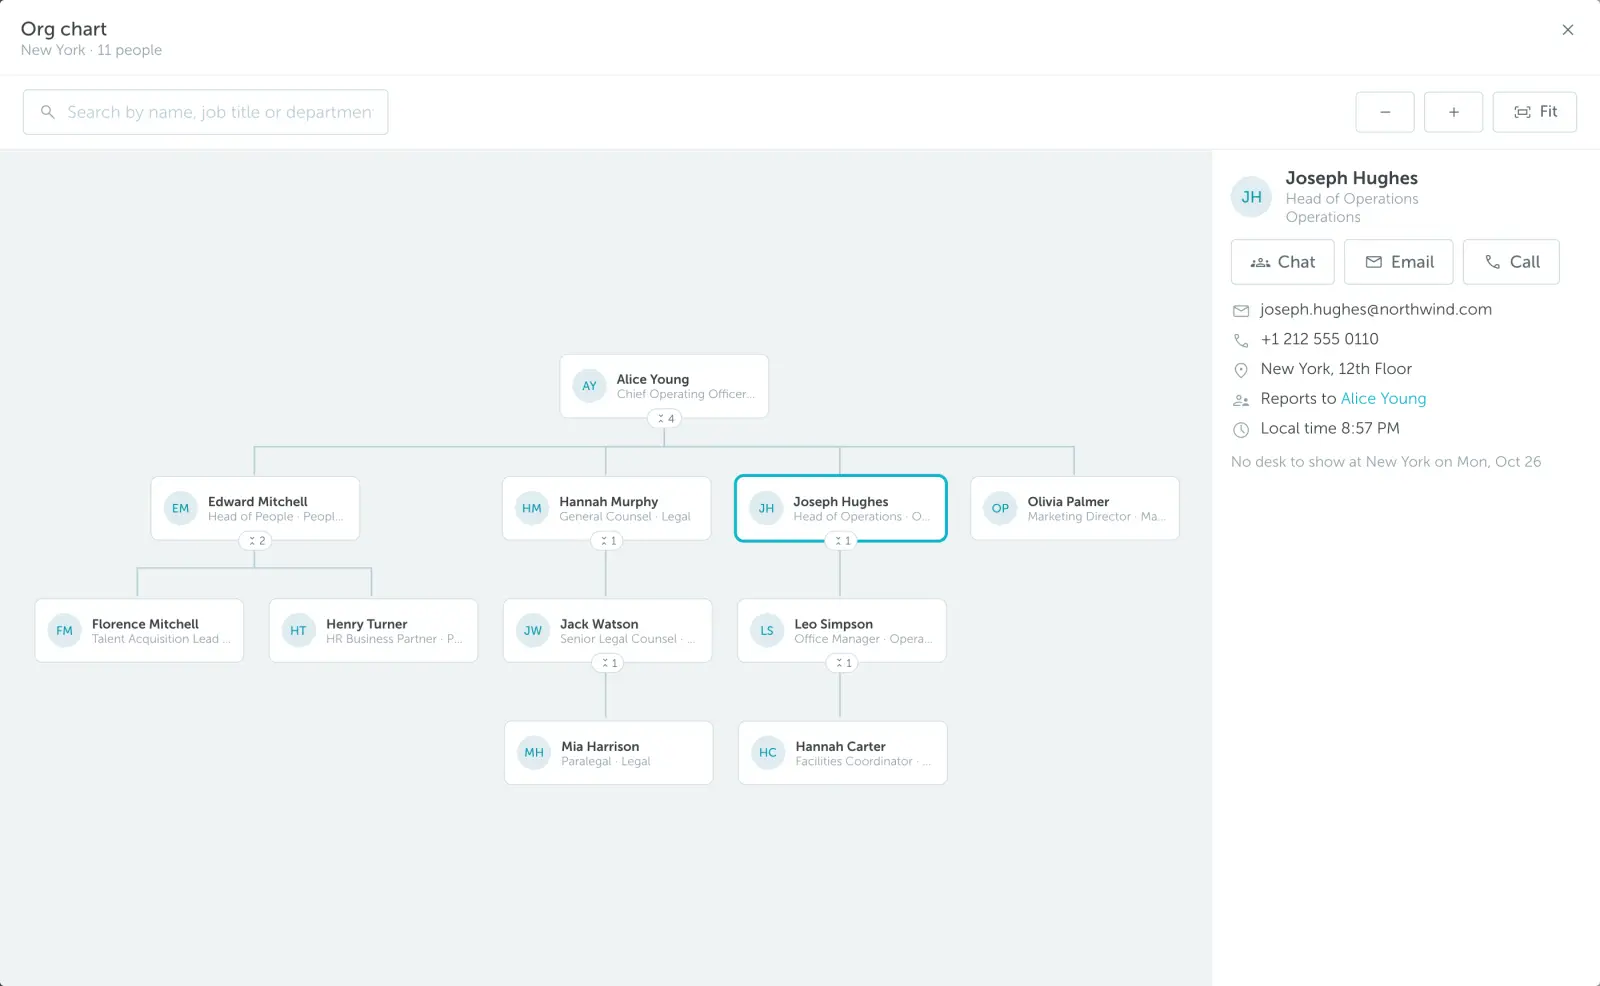1600x986 pixels.
Task: Close the Org chart dialog
Action: [x=1568, y=30]
